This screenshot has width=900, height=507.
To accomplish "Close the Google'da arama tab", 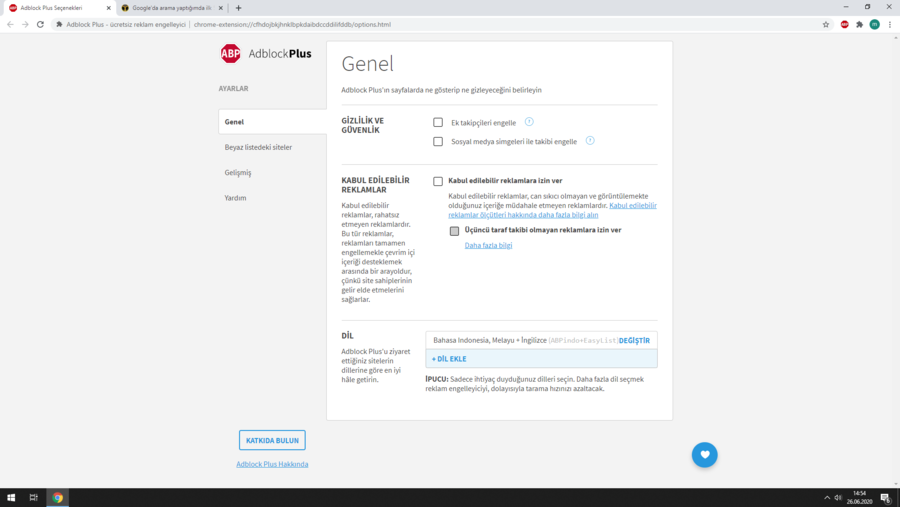I will 220,8.
